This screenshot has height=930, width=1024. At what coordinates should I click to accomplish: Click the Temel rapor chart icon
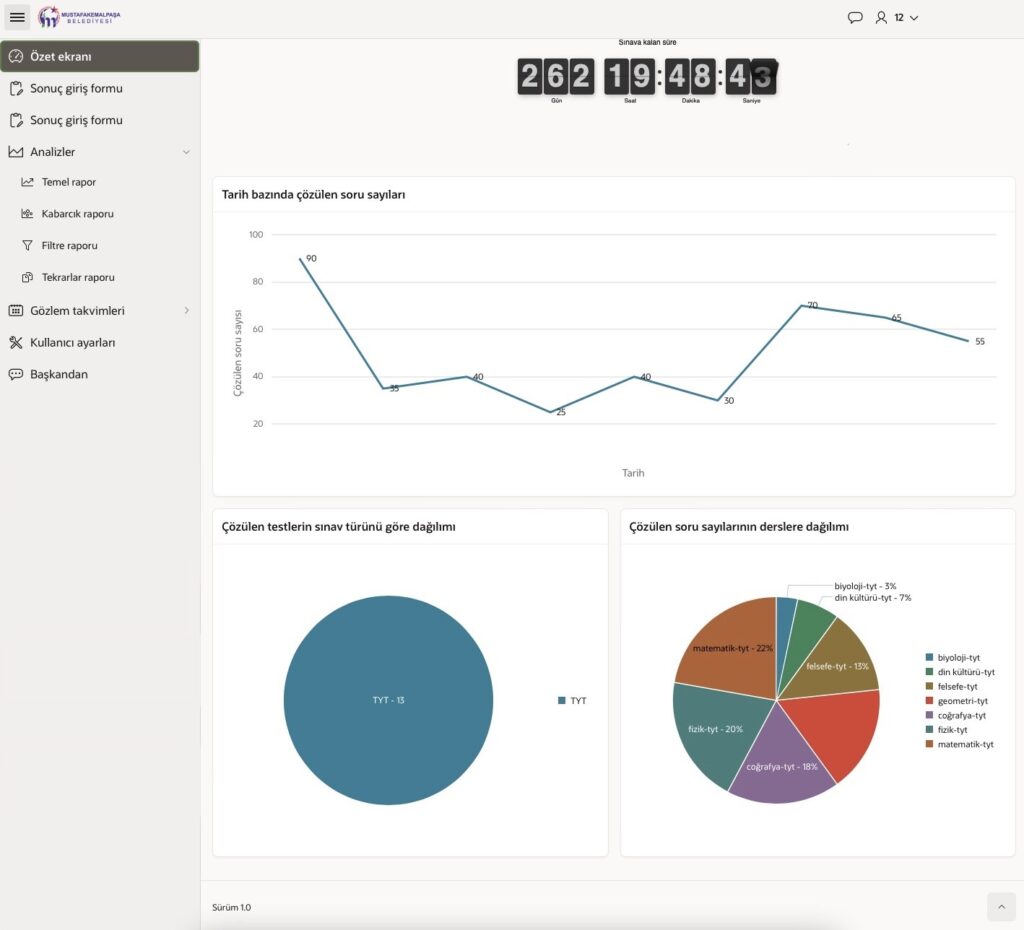coord(28,182)
